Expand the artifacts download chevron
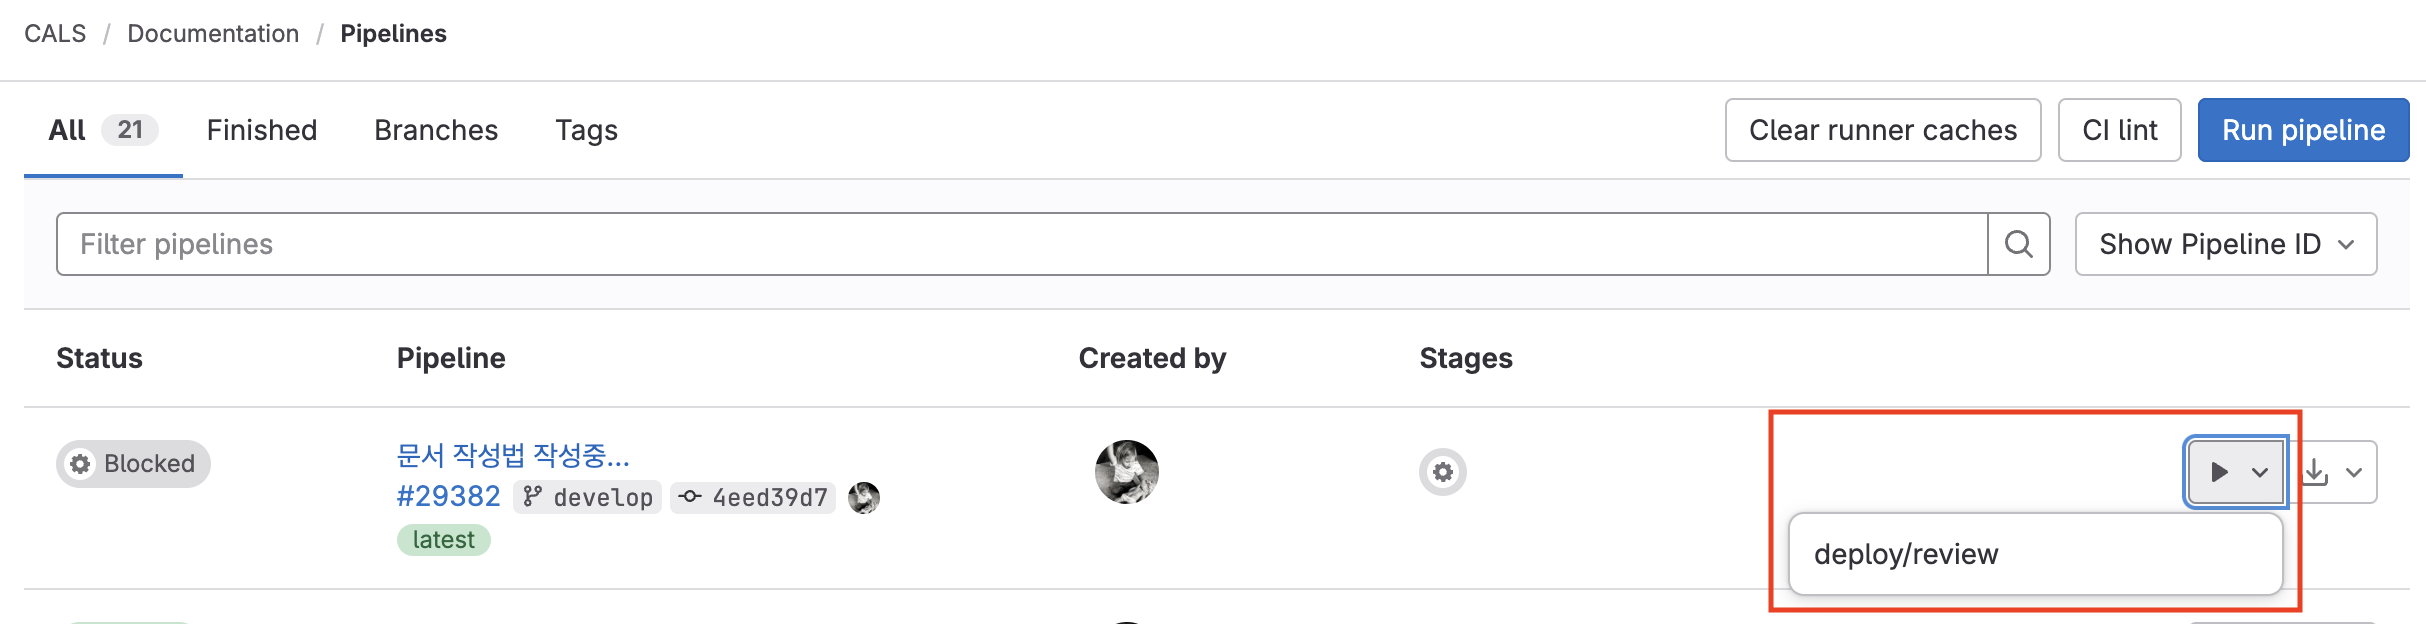 point(2354,472)
